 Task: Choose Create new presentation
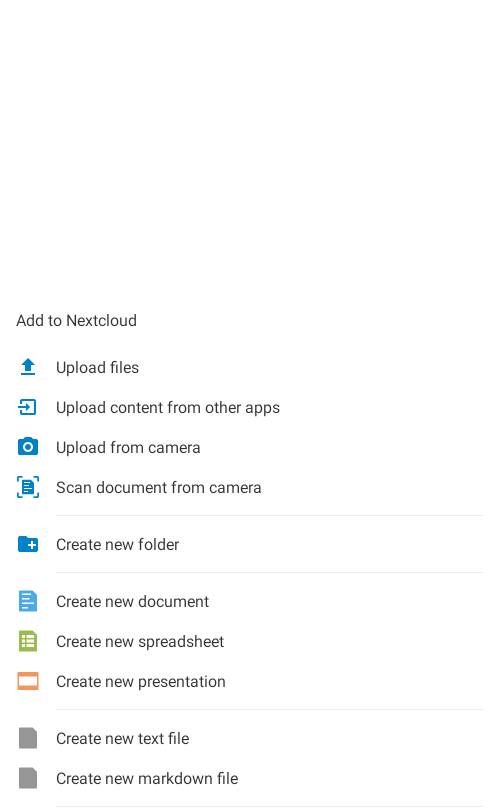tap(250, 682)
